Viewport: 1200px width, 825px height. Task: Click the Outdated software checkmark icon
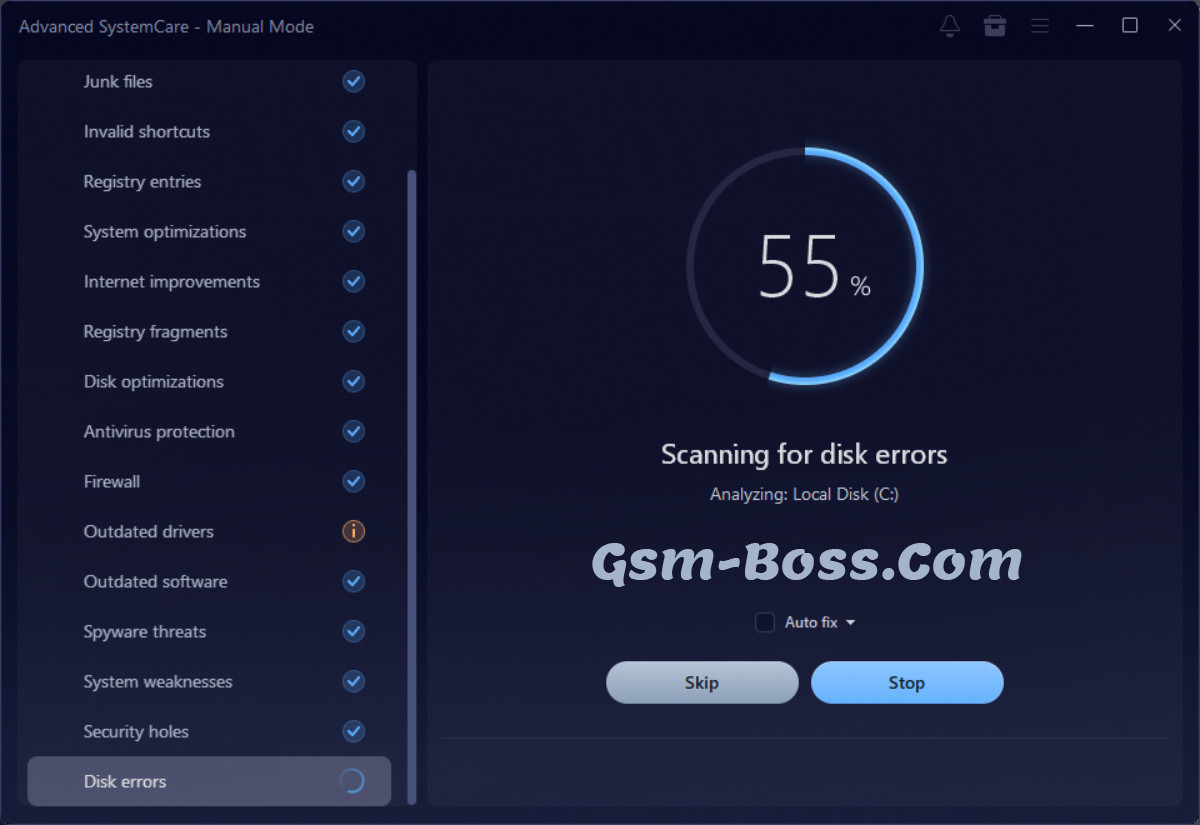[x=354, y=581]
